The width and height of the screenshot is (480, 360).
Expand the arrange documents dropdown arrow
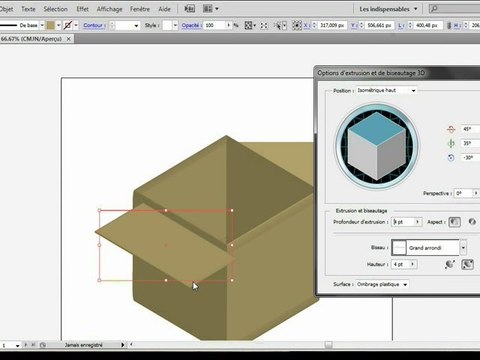coord(217,9)
